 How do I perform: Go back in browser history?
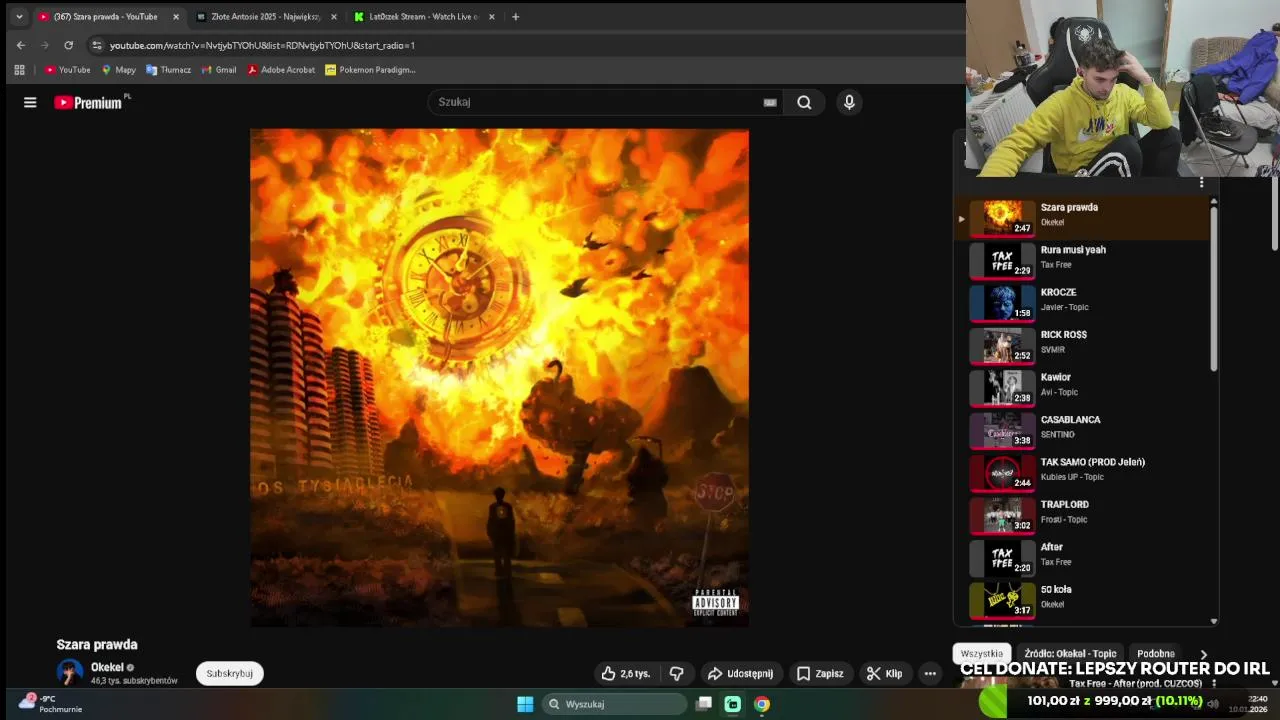point(21,45)
